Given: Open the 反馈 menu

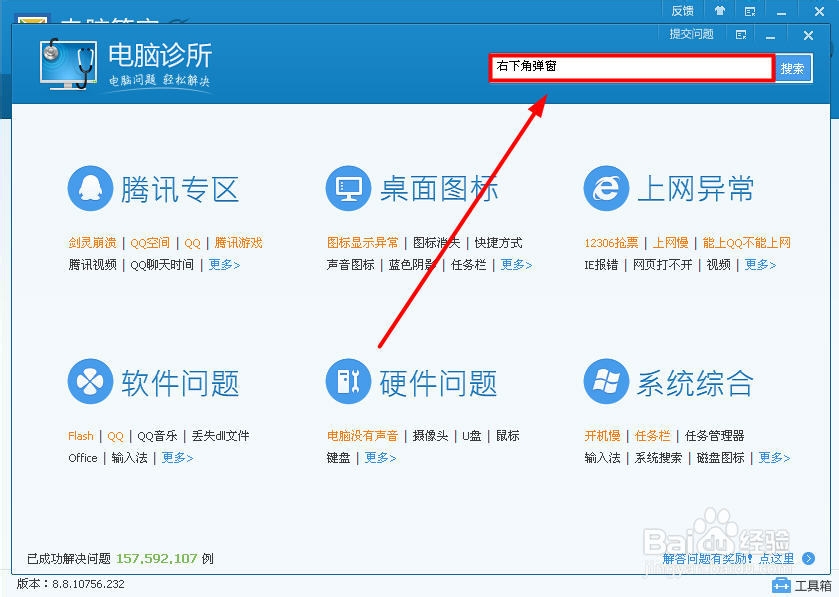Looking at the screenshot, I should tap(683, 11).
